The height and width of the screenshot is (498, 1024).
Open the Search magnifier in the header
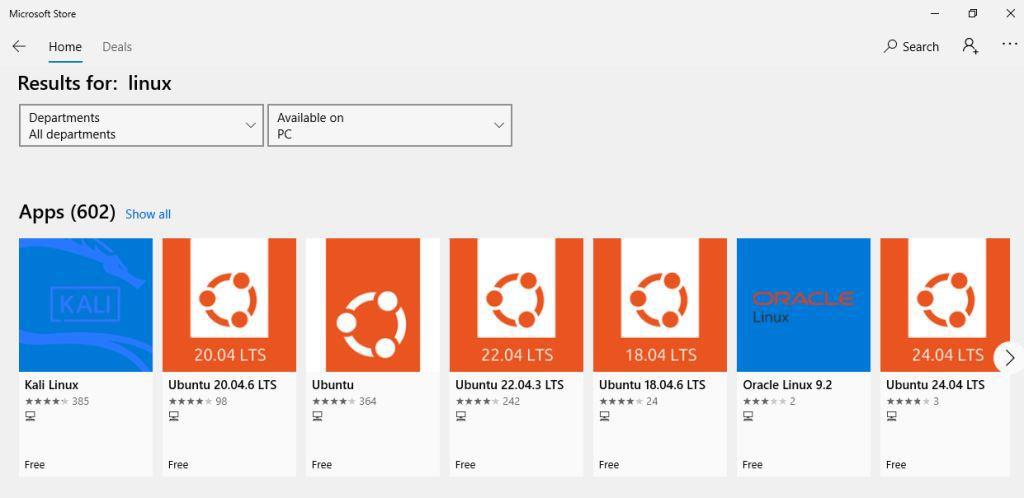click(912, 46)
